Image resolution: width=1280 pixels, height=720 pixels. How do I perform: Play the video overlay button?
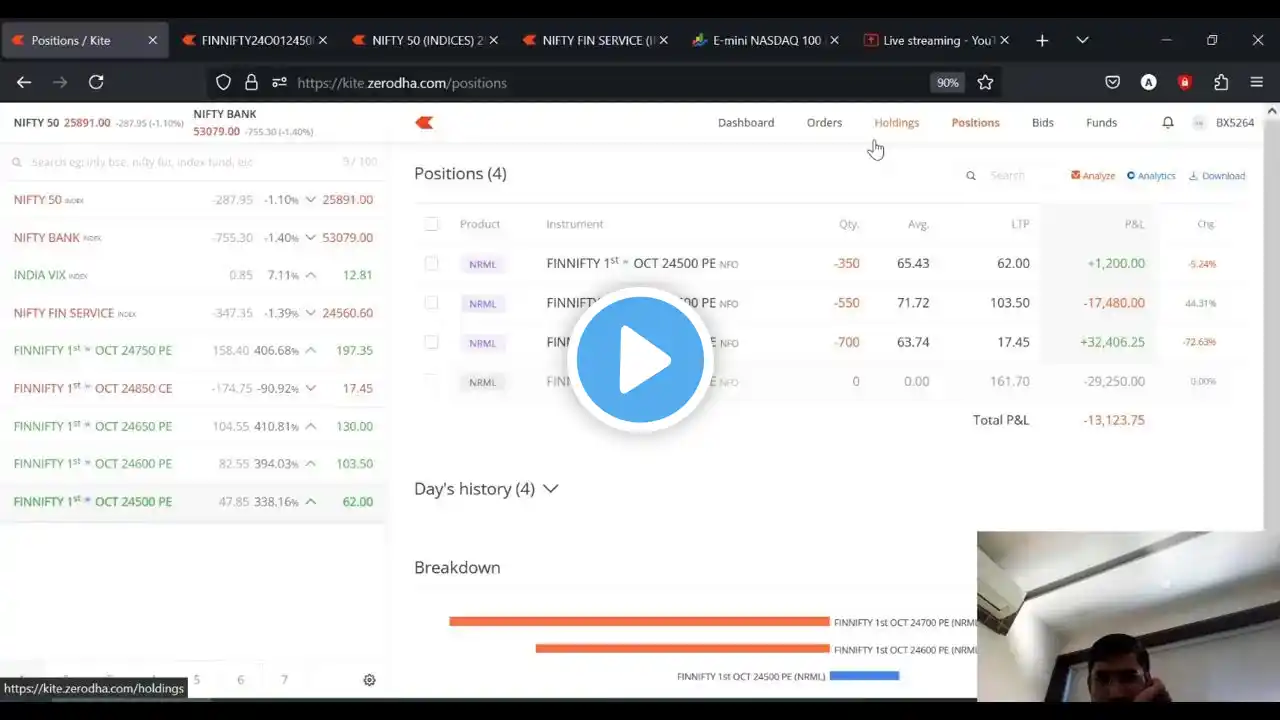pos(640,359)
